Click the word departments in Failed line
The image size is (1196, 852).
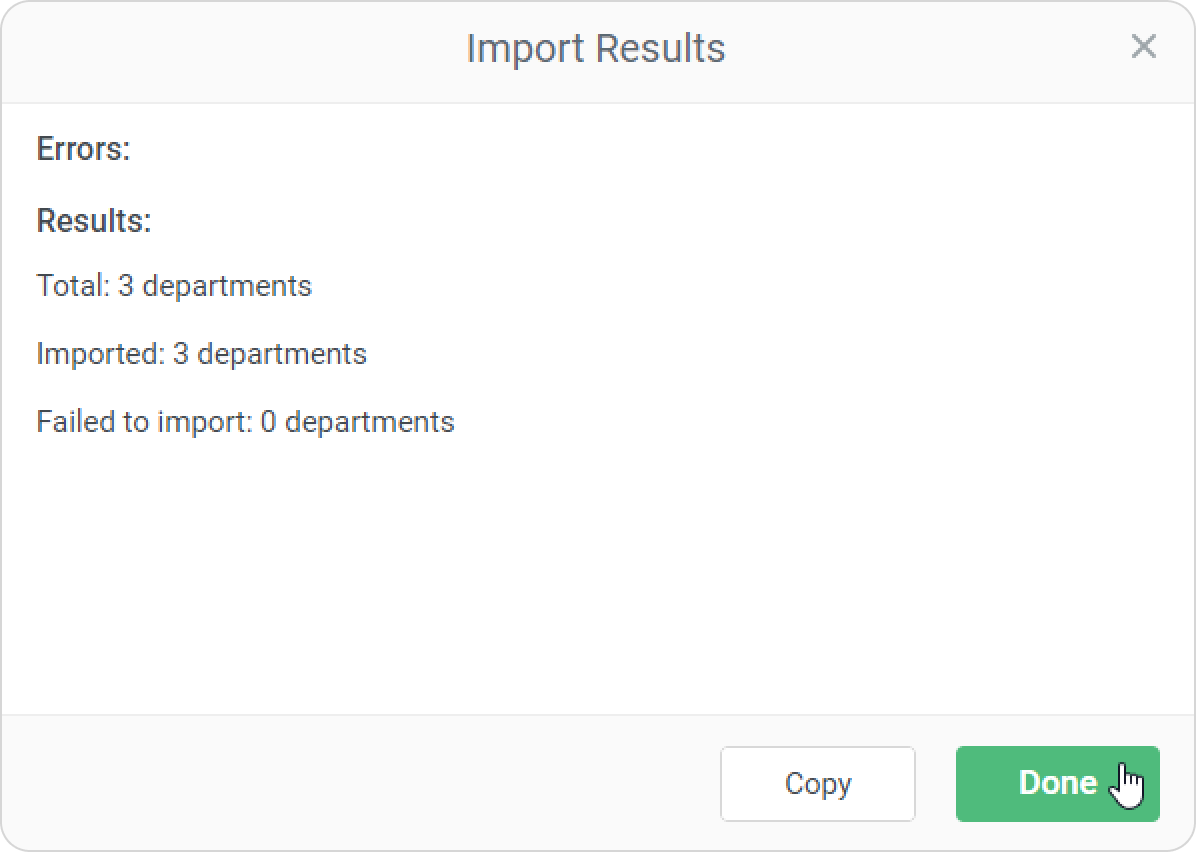click(370, 422)
